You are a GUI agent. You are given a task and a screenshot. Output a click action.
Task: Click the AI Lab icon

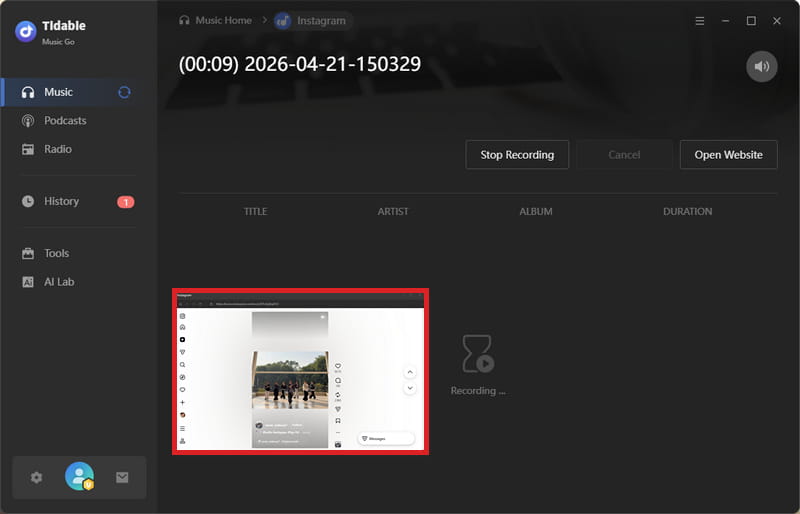point(28,282)
